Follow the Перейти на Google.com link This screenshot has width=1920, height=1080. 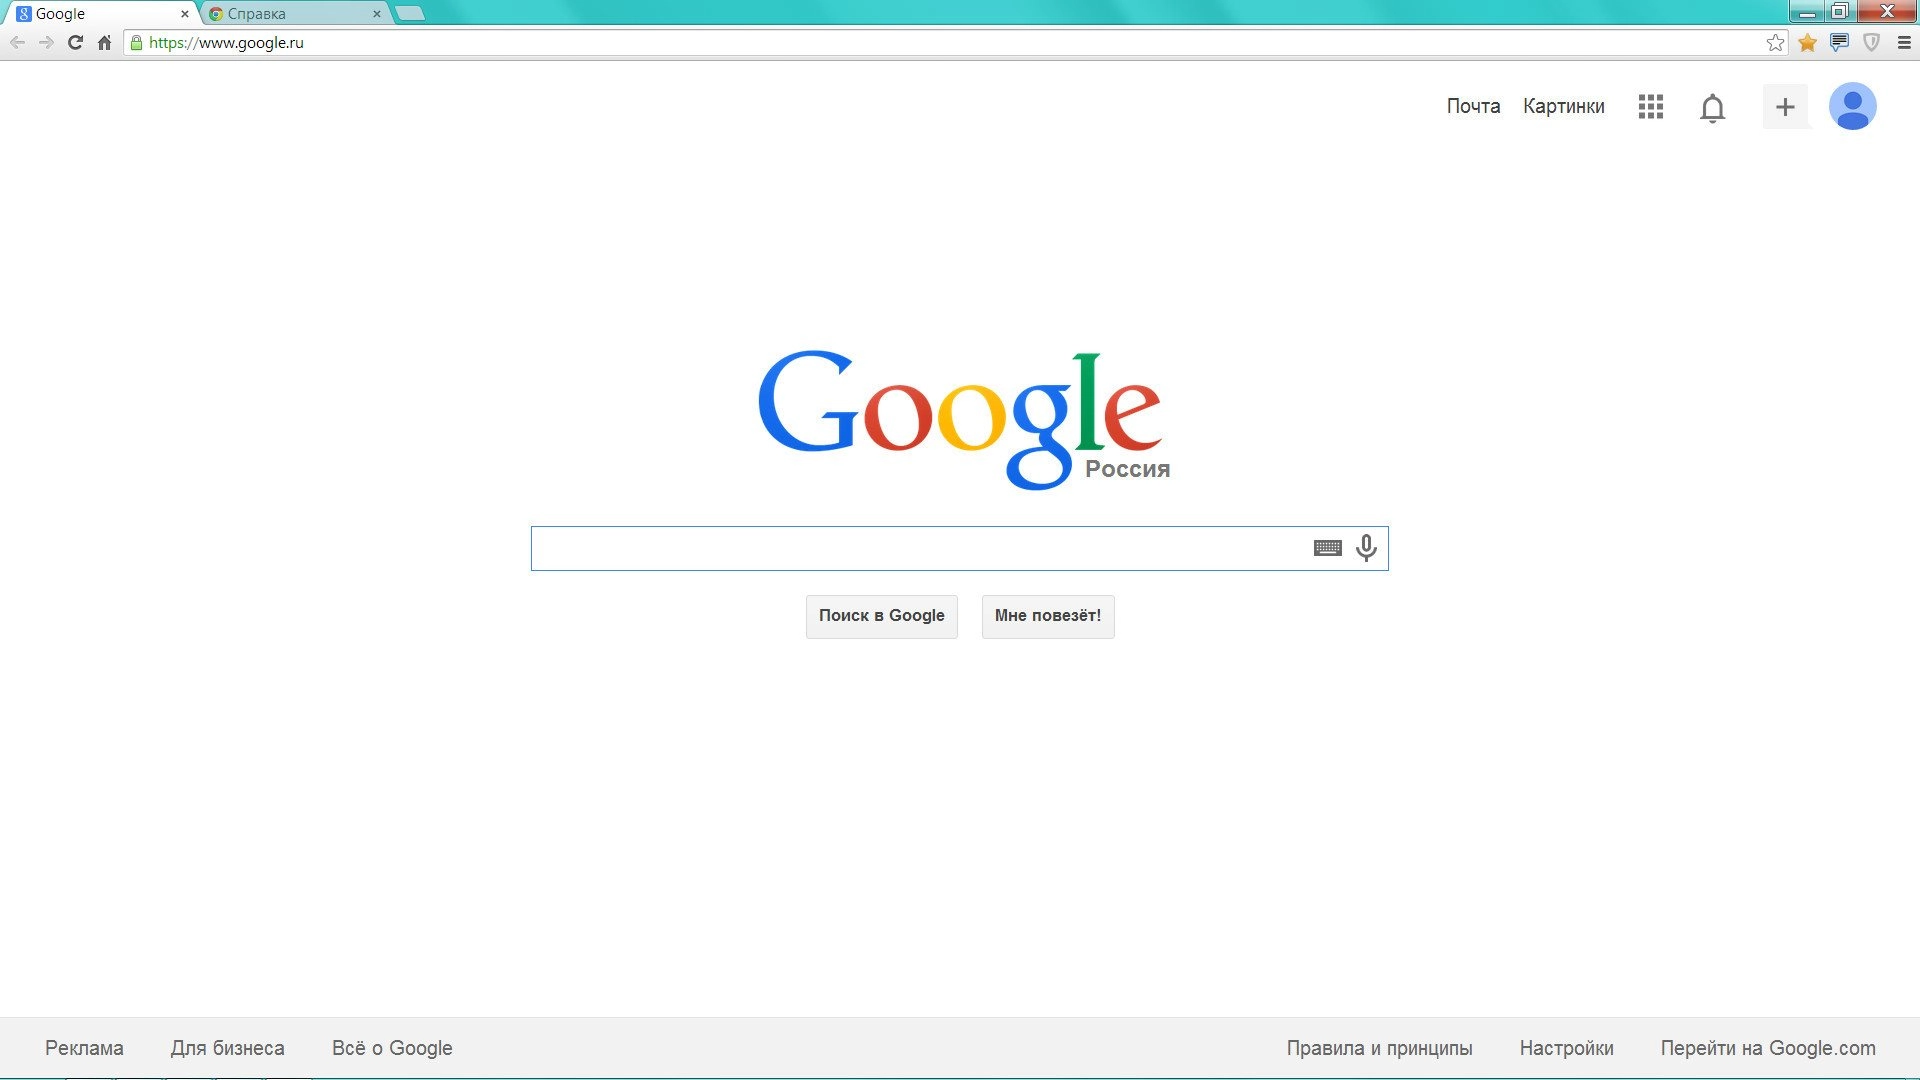(x=1768, y=1048)
